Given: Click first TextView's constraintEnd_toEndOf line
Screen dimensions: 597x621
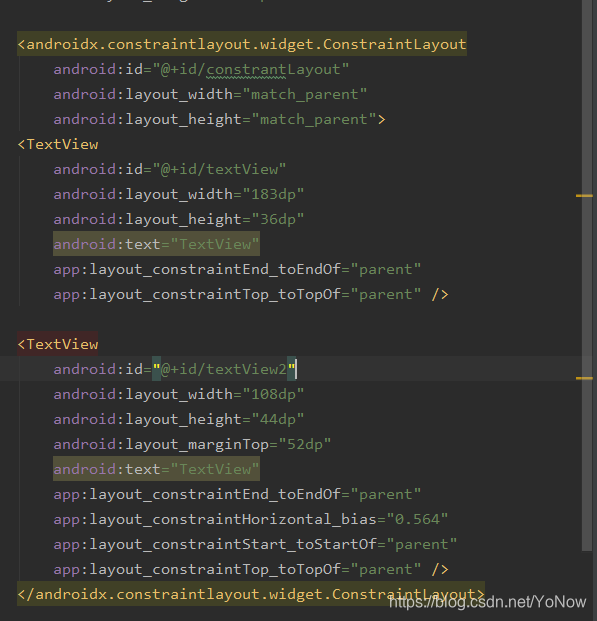Looking at the screenshot, I should pos(237,269).
